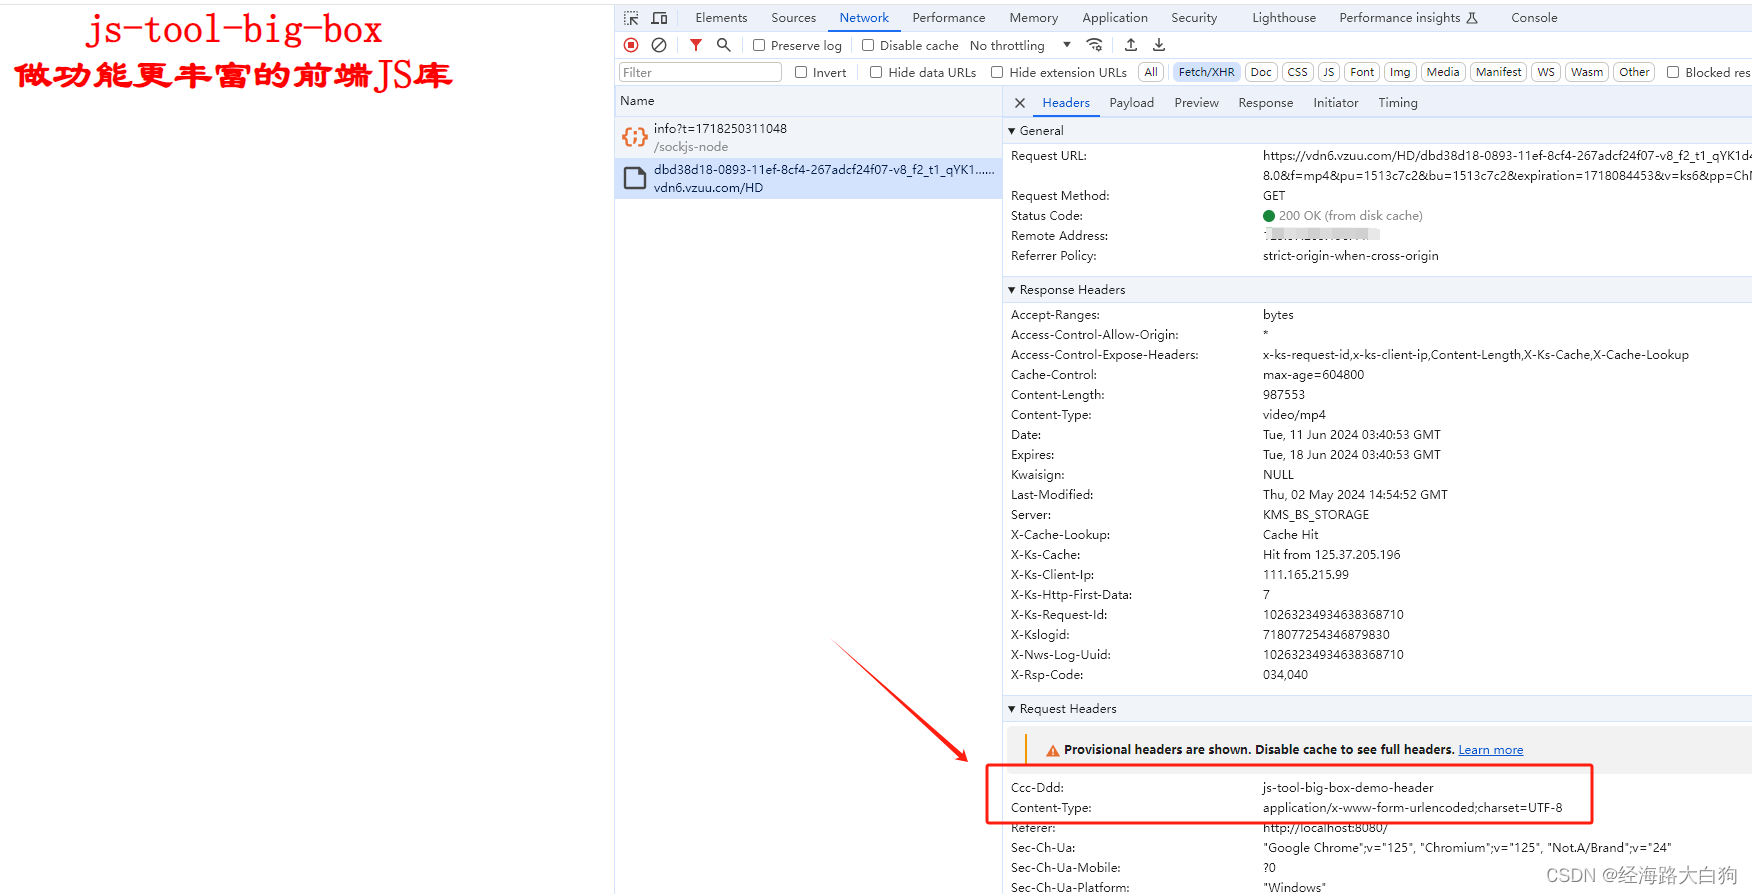The height and width of the screenshot is (894, 1752).
Task: Select the info?t=1718250311048 JSON request icon
Action: pos(634,137)
